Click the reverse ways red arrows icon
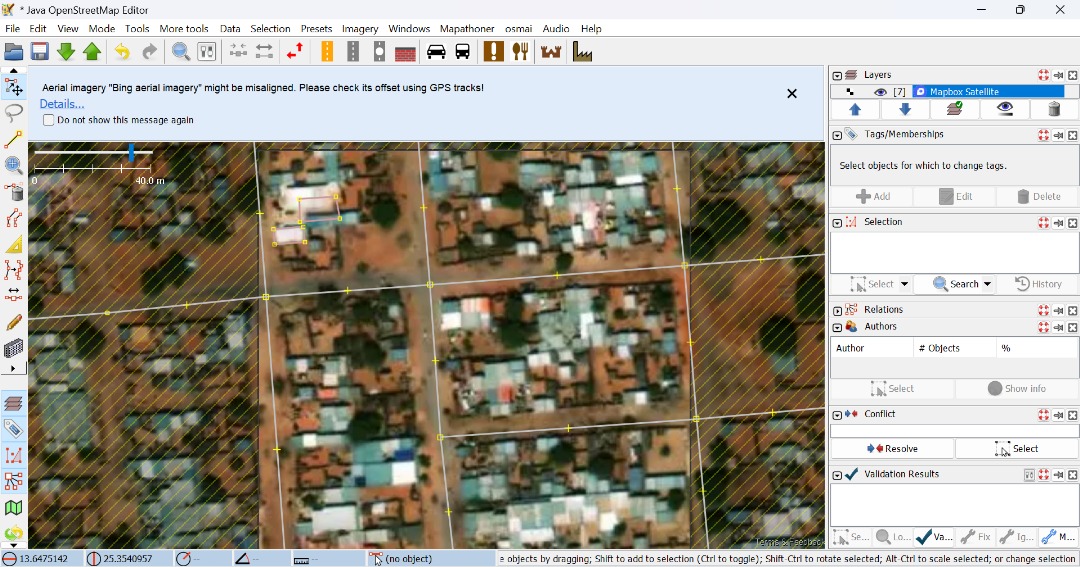1080x567 pixels. [295, 52]
